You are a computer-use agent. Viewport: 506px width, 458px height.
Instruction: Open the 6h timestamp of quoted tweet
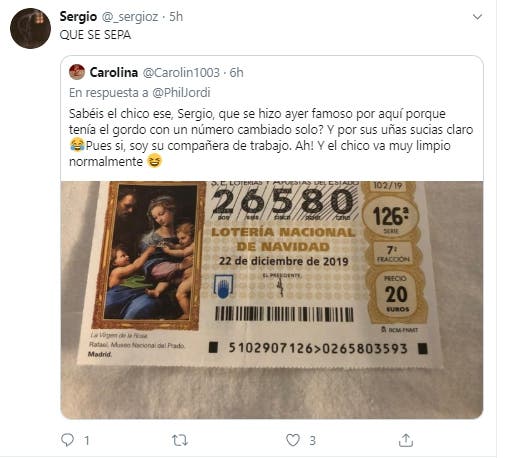(x=236, y=73)
